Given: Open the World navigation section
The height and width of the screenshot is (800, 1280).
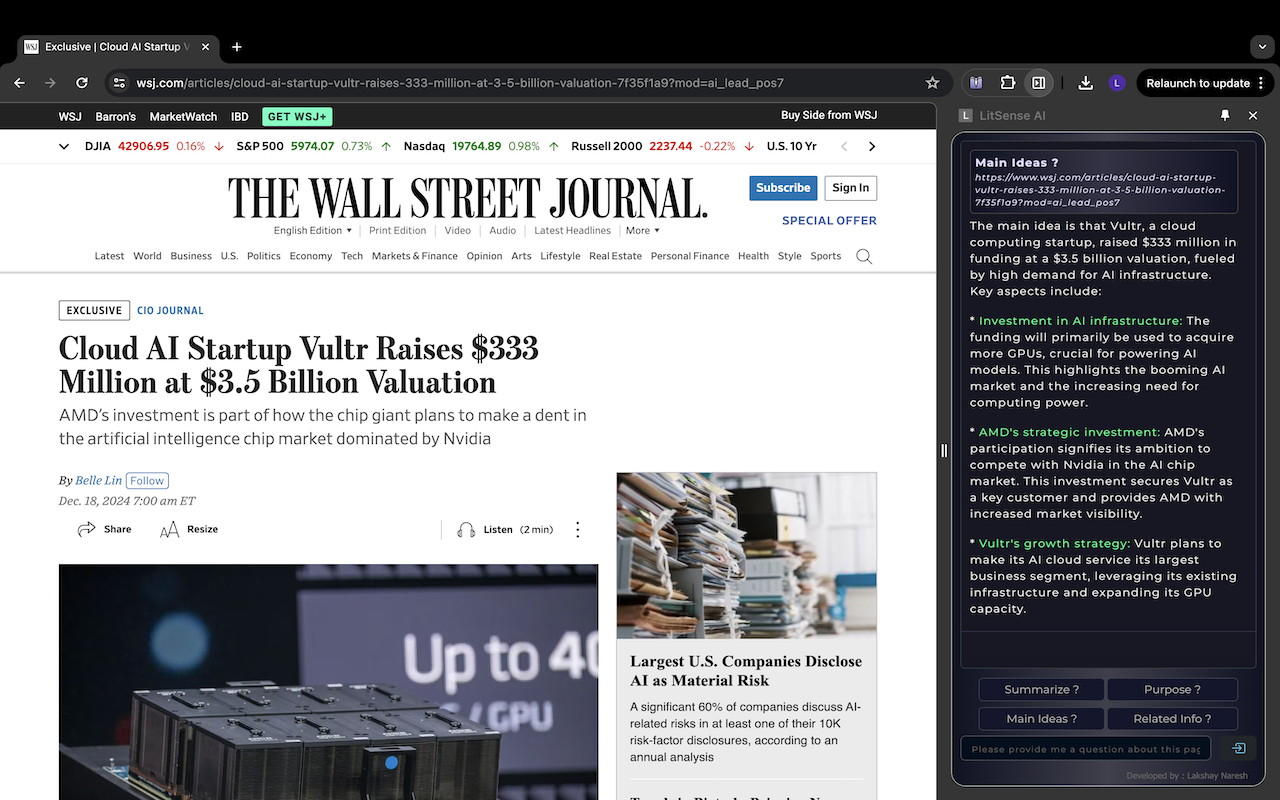Looking at the screenshot, I should pos(147,256).
